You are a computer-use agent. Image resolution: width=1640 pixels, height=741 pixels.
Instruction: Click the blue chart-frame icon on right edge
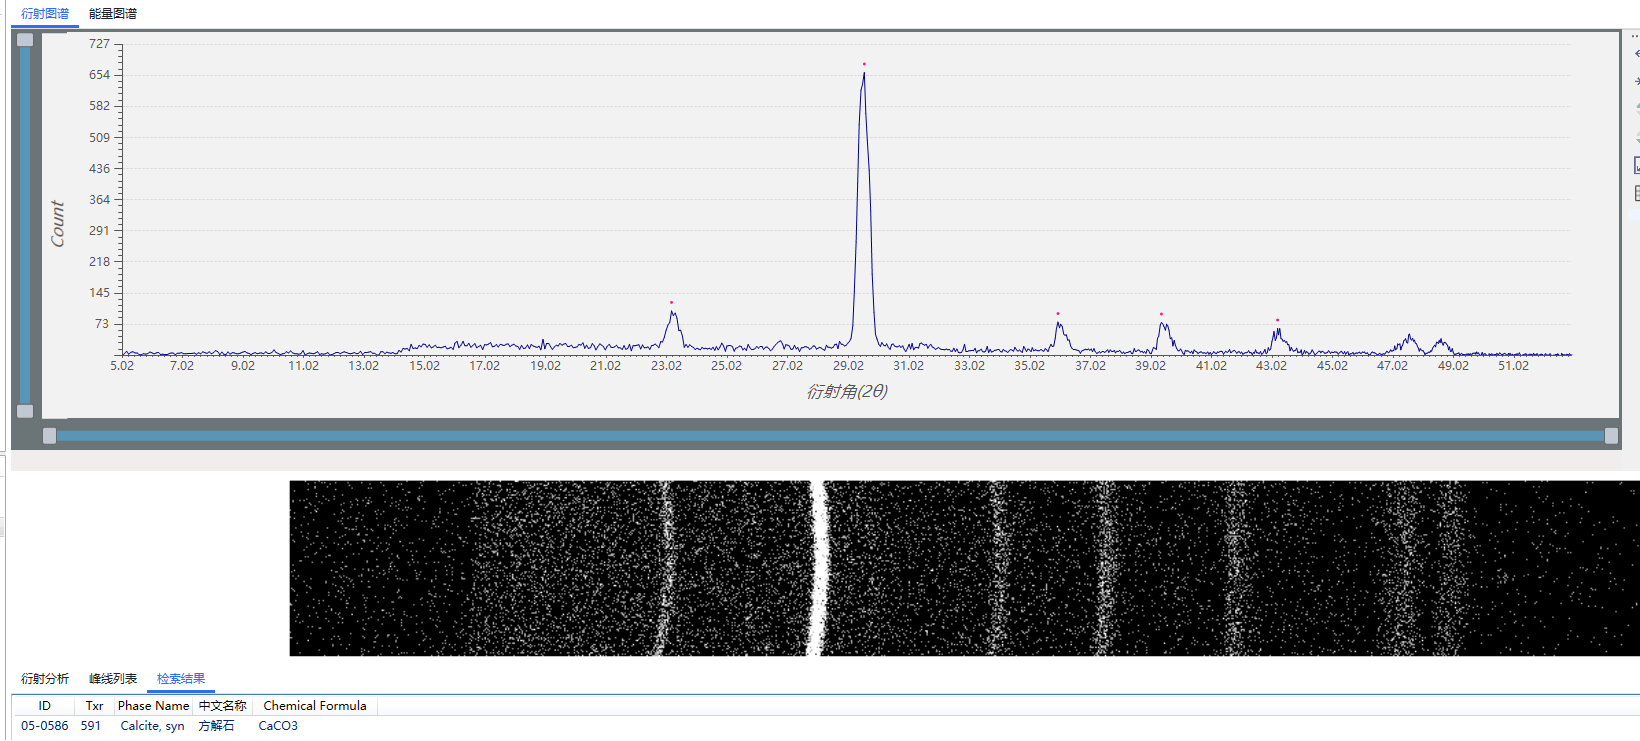[x=1636, y=165]
